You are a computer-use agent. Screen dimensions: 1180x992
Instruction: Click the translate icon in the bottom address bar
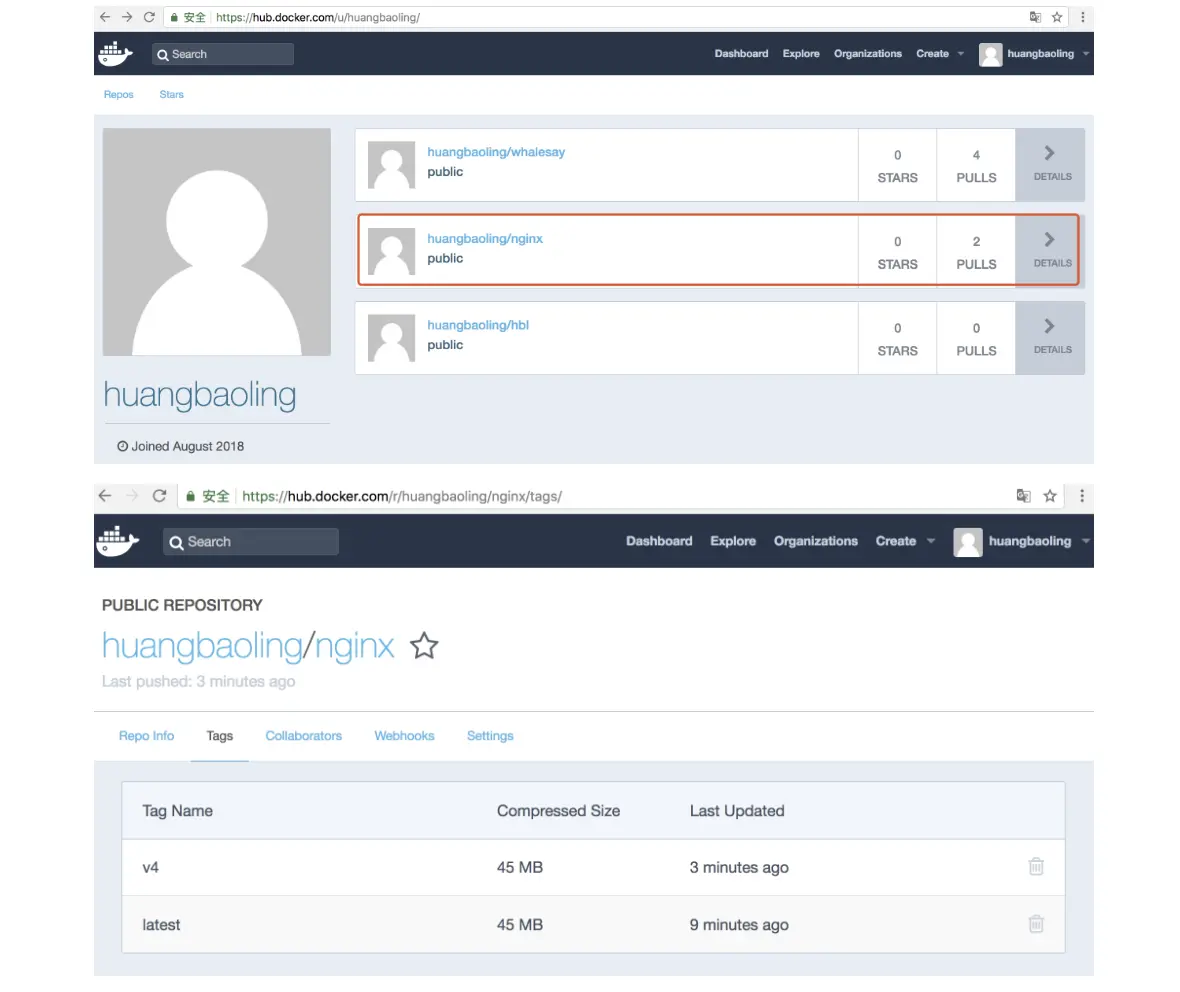1023,495
